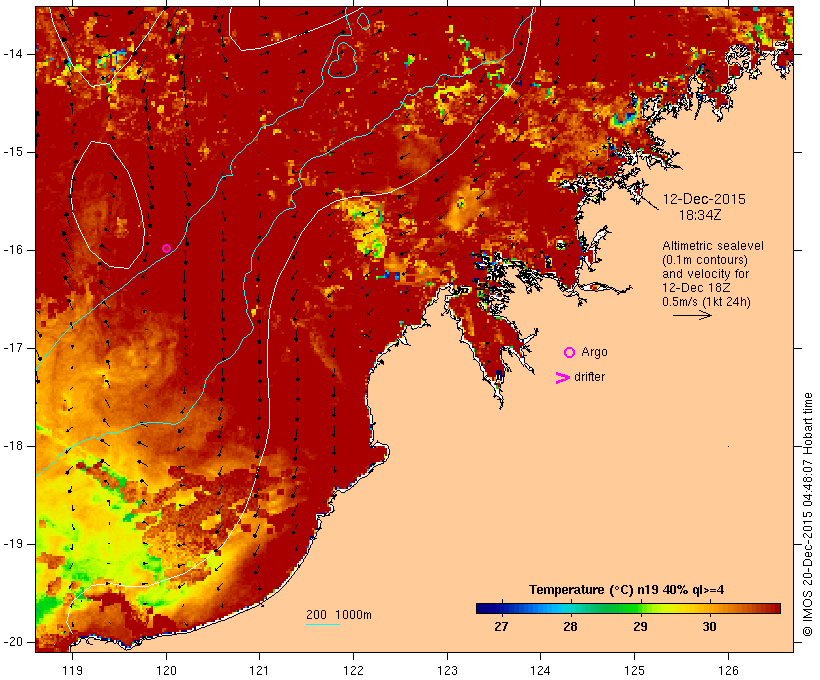Viewport: 820px width, 680px height.
Task: Click the temperature color bar at 29°C
Action: [641, 608]
